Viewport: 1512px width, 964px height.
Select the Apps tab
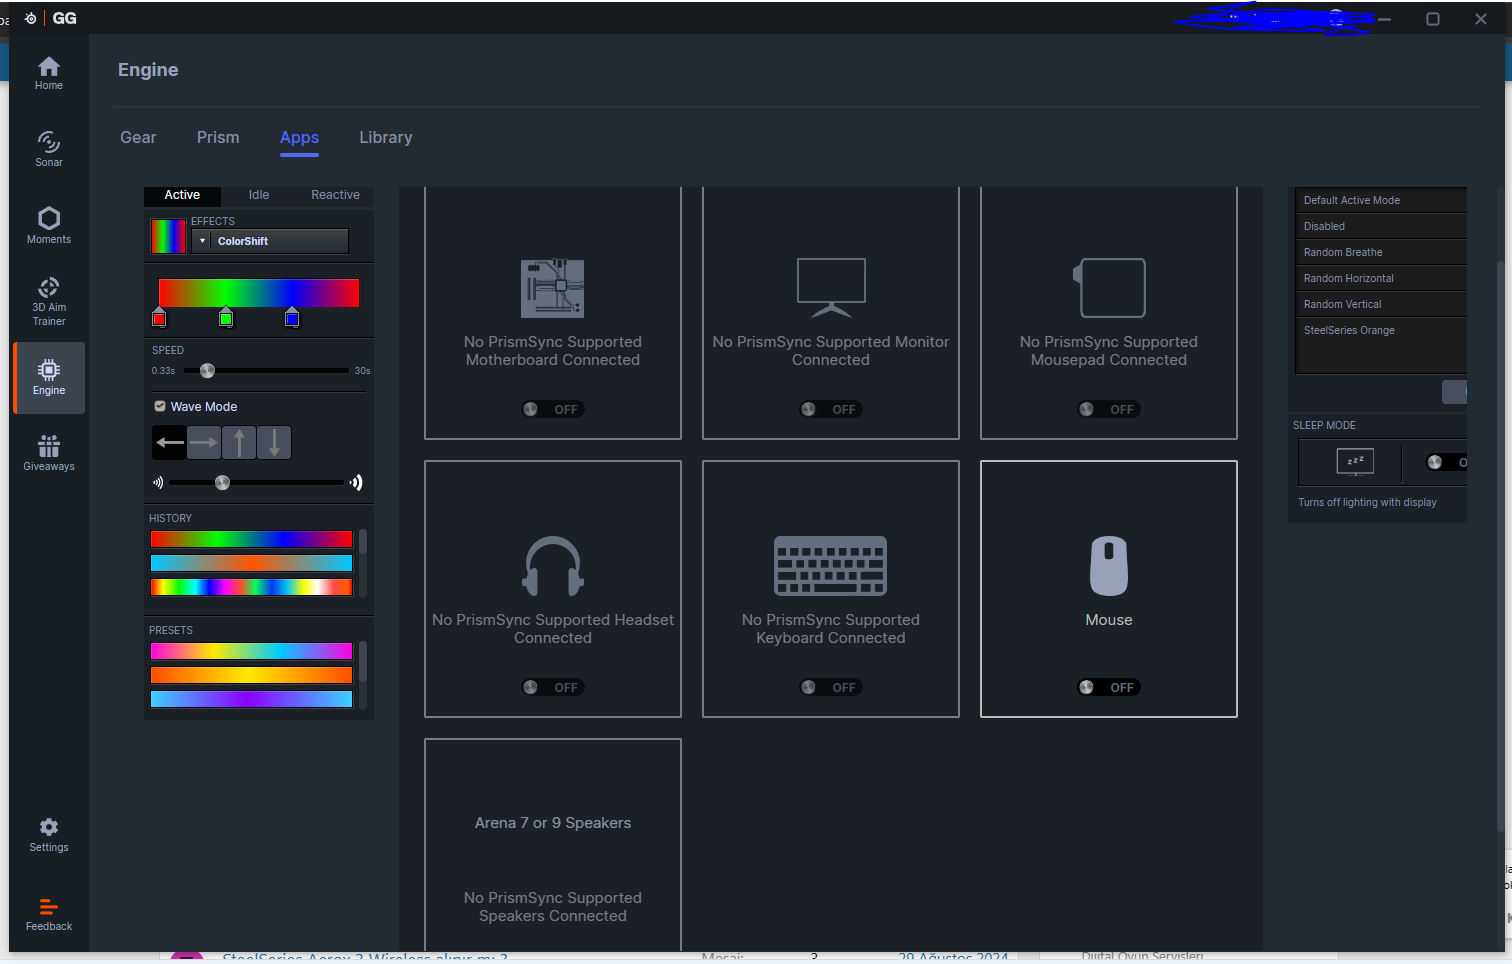point(299,137)
